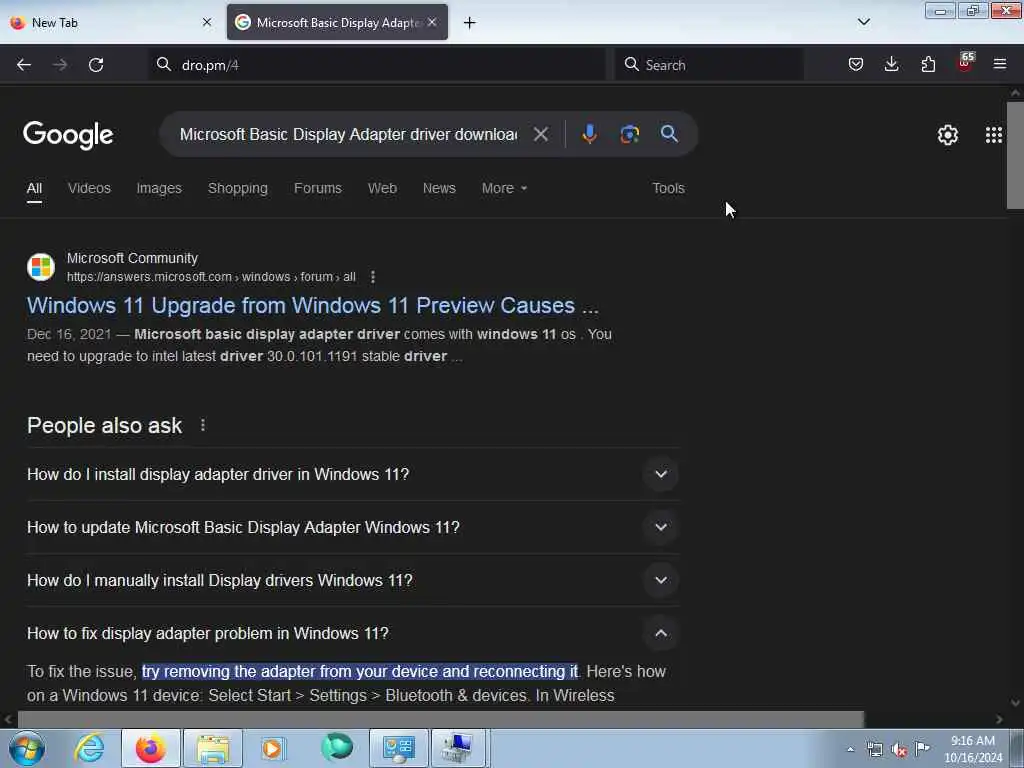
Task: Select the Images search tab
Action: pyautogui.click(x=159, y=188)
